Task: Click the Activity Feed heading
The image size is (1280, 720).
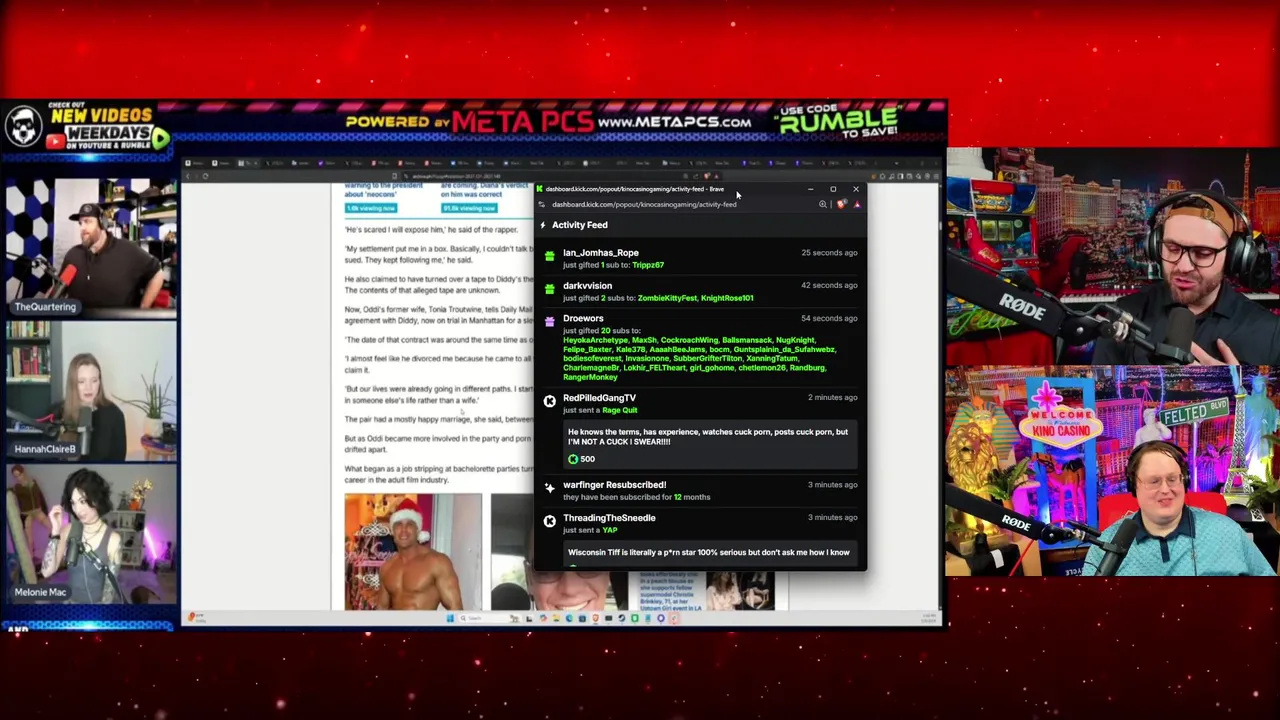Action: (x=579, y=225)
